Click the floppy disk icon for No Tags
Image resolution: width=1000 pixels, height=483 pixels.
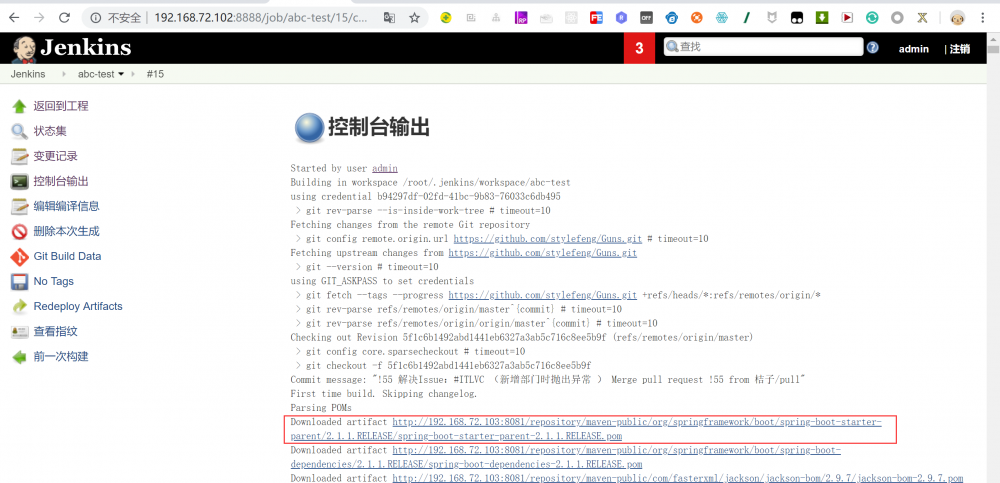tap(19, 281)
